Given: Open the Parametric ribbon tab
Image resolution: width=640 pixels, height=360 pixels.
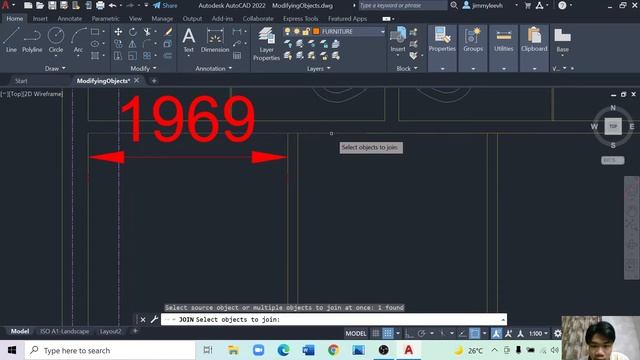Looking at the screenshot, I should pos(105,19).
